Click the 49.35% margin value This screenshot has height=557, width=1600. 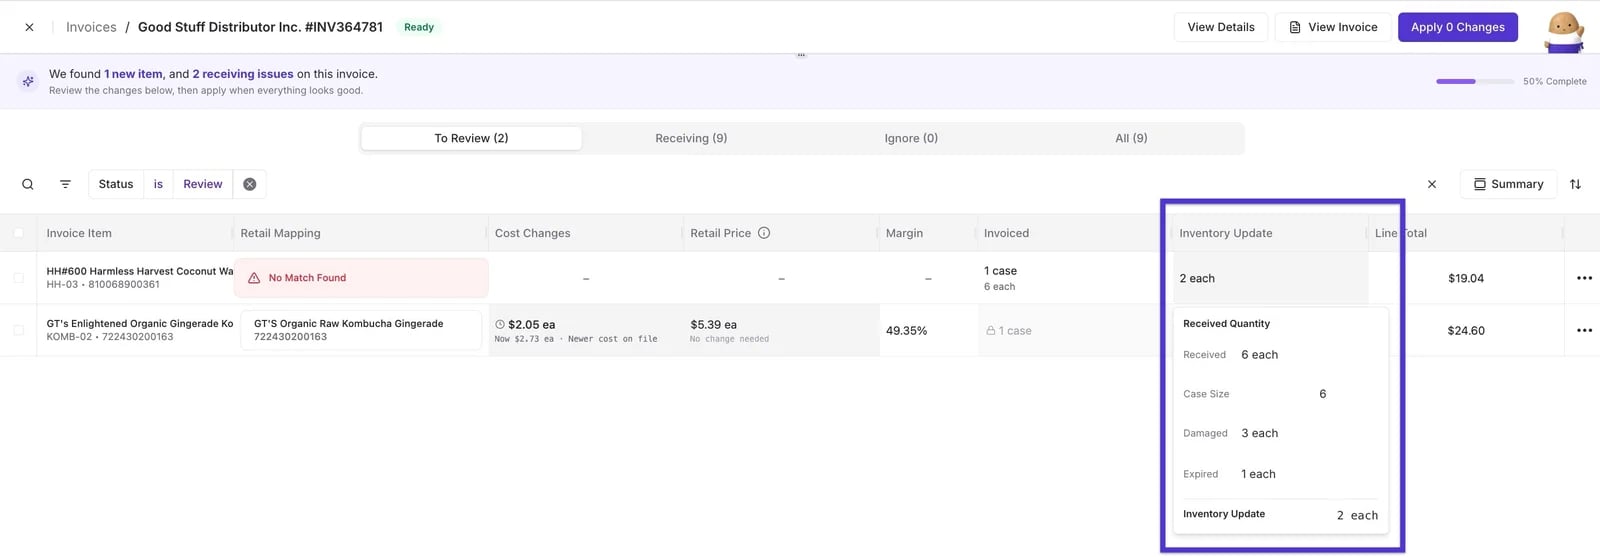pyautogui.click(x=906, y=330)
